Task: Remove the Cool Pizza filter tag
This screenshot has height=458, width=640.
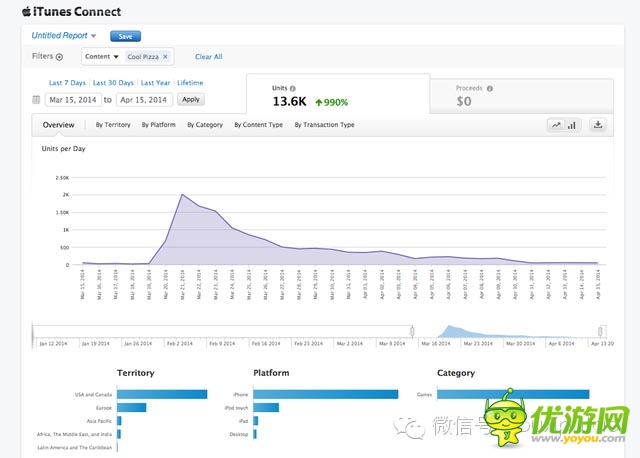Action: pyautogui.click(x=165, y=57)
